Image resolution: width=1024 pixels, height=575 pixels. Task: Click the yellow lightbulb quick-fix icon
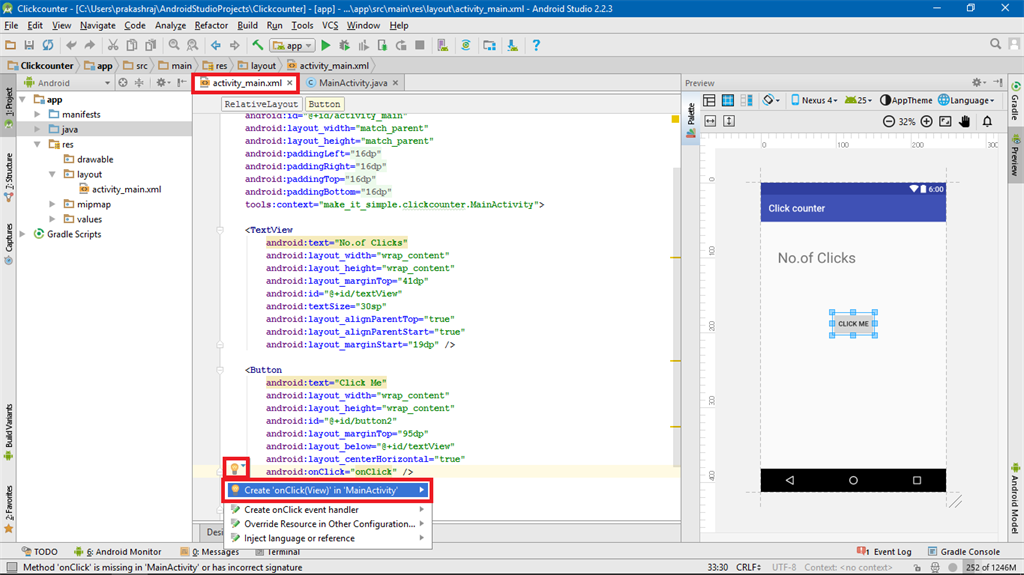tap(235, 468)
